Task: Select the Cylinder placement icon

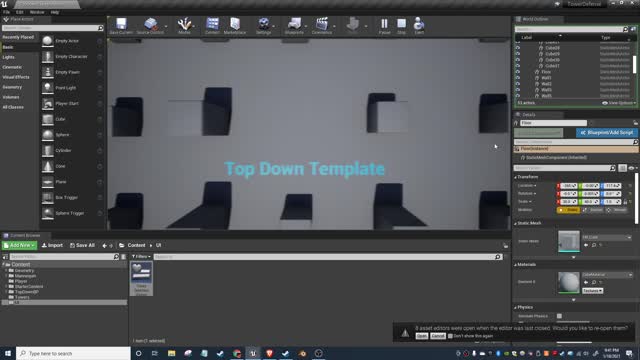Action: [47, 151]
